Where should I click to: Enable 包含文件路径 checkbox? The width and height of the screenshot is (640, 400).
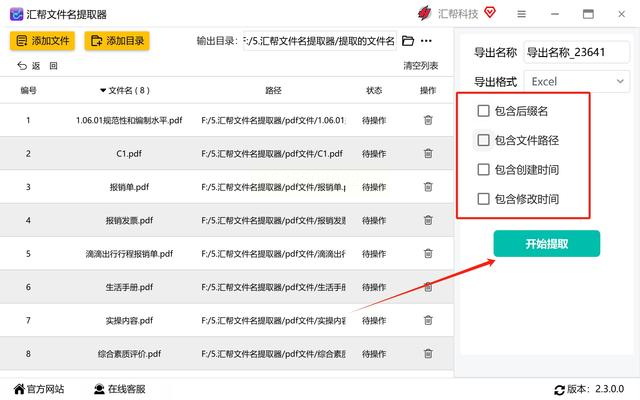(x=483, y=140)
